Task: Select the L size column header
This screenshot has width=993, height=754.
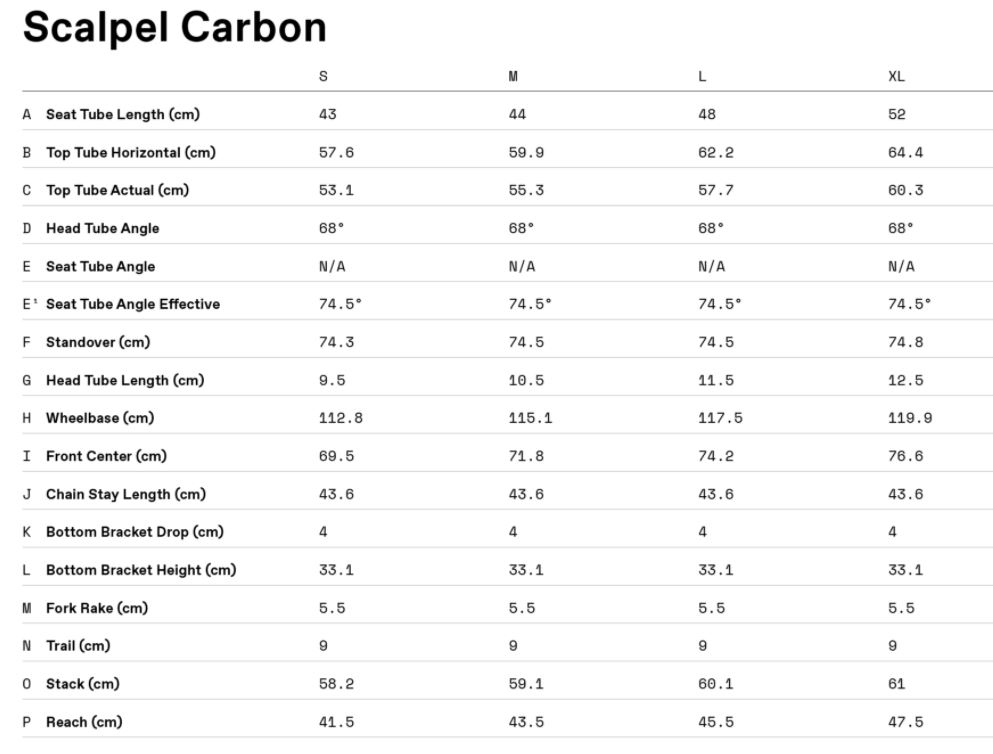Action: coord(702,77)
